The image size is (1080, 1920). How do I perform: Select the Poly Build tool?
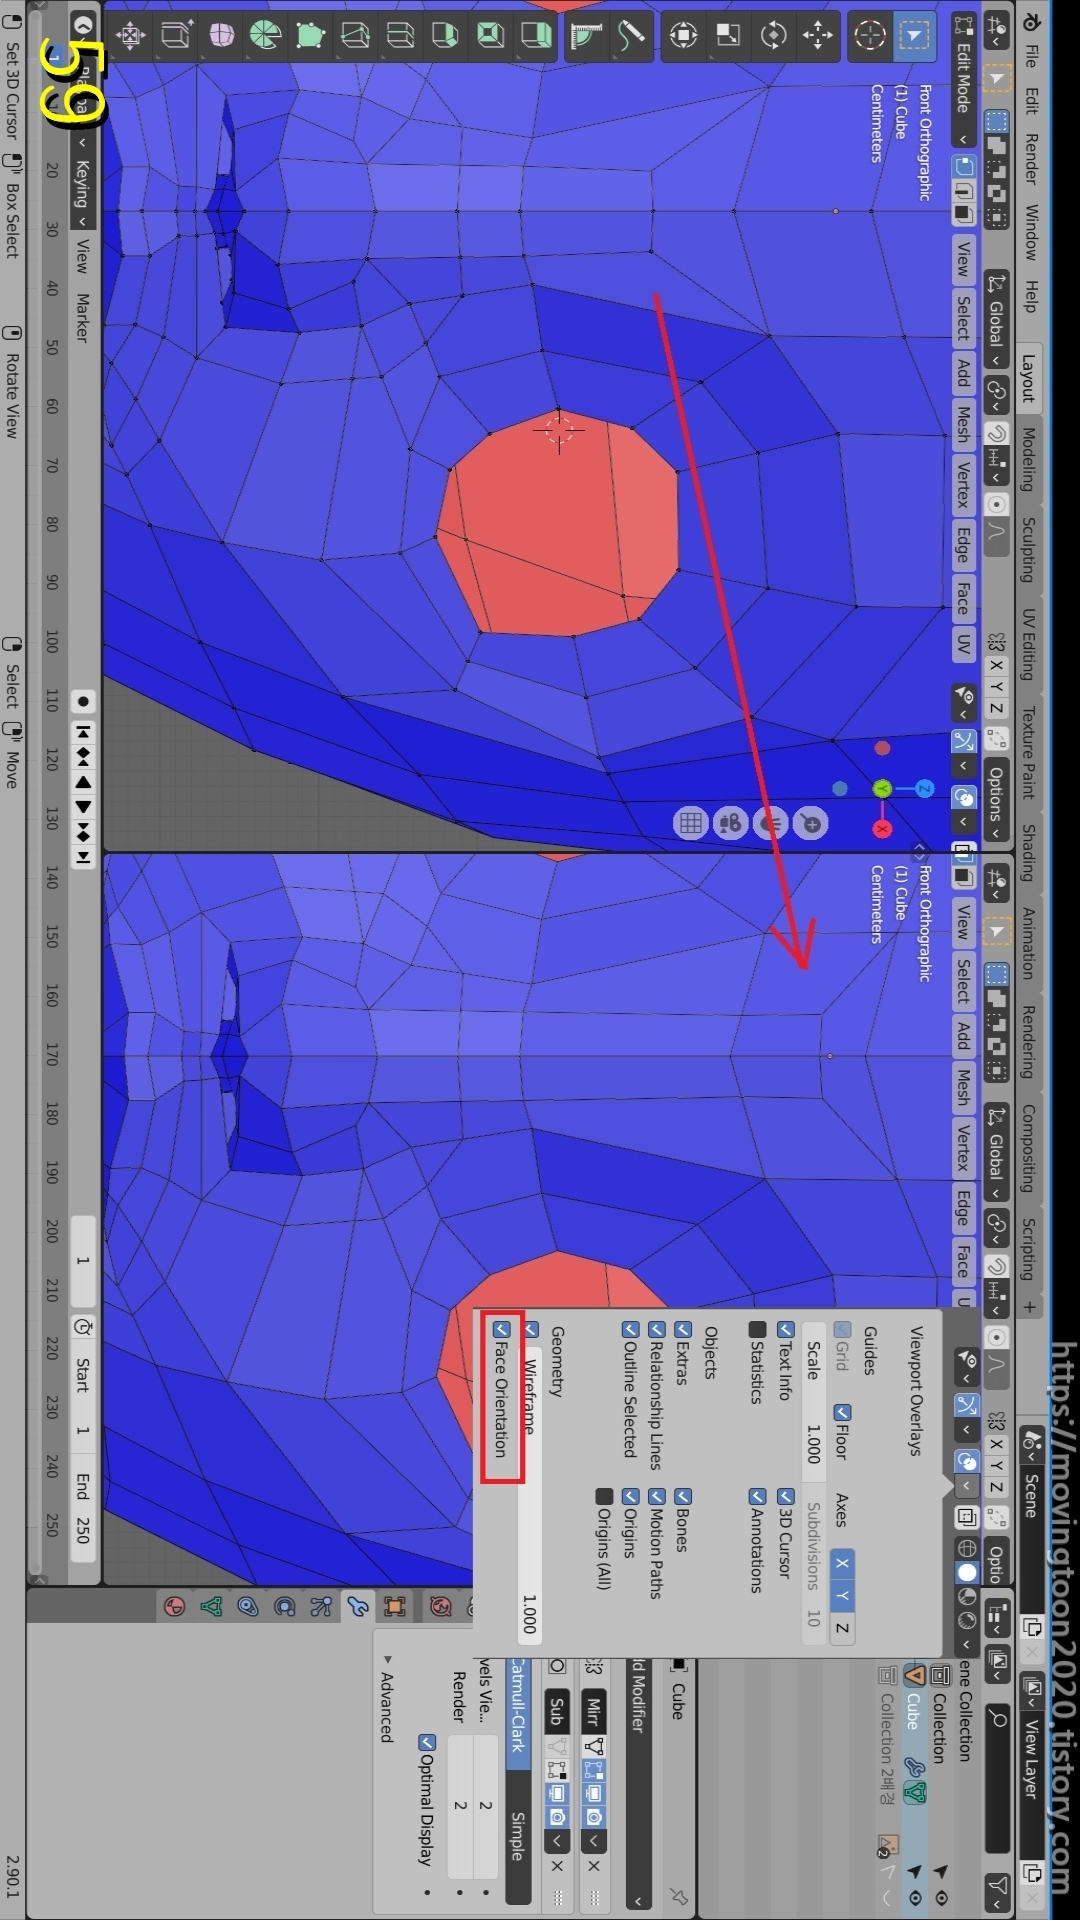coord(311,35)
